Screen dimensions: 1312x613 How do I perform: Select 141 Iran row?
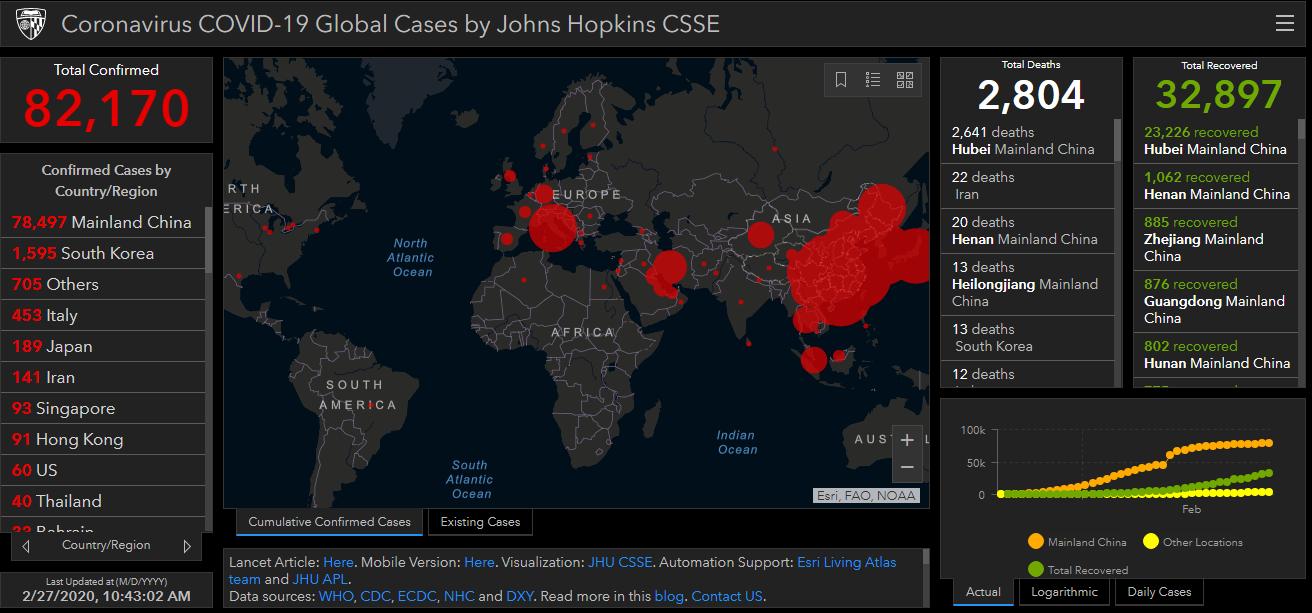pos(103,377)
